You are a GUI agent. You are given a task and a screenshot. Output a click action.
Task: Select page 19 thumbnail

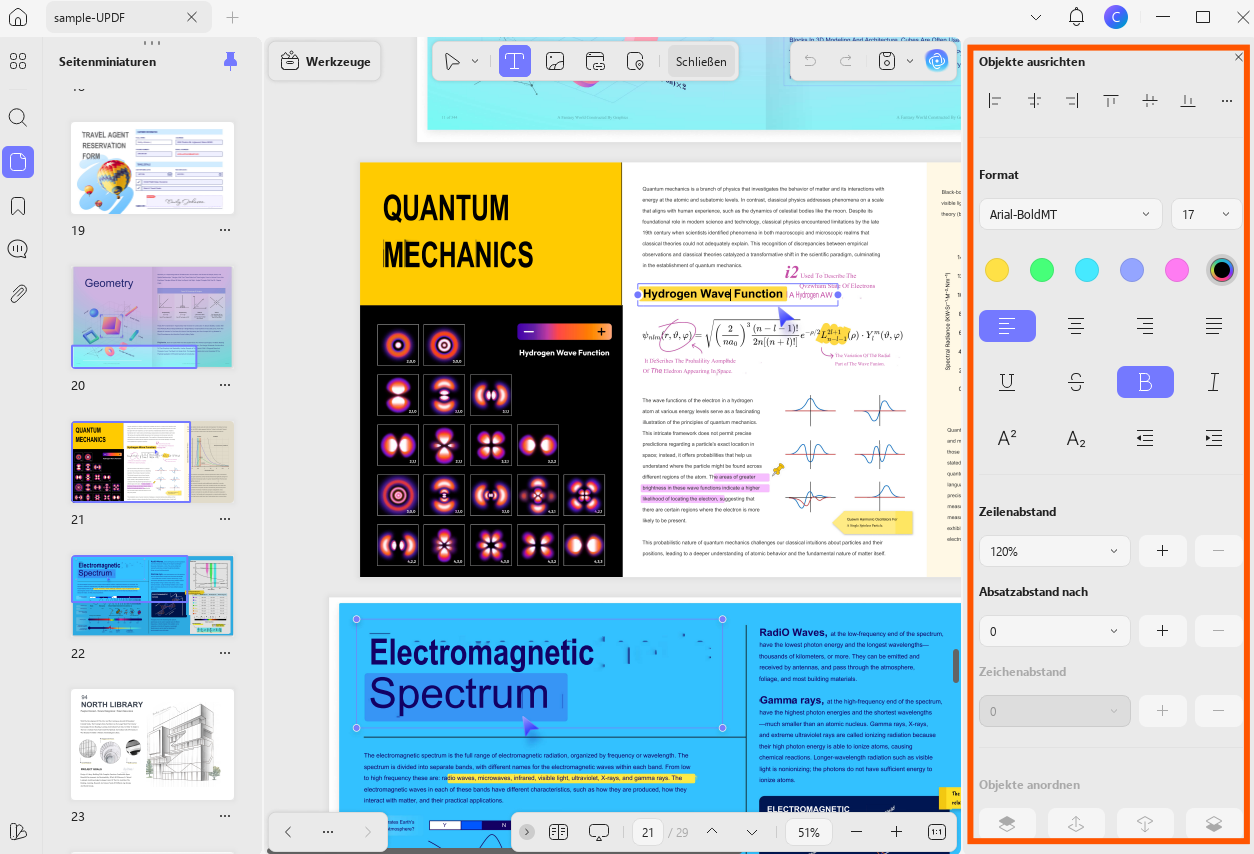pos(152,167)
